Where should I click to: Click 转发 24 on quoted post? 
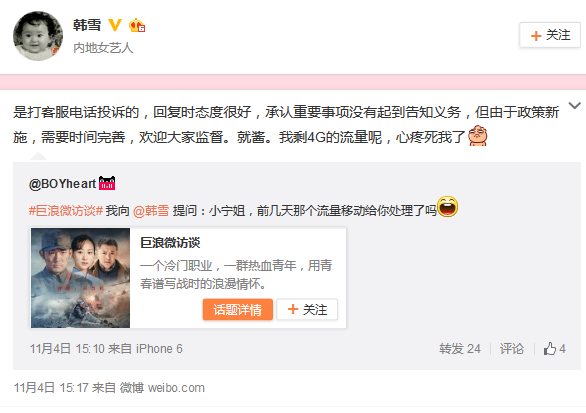[x=460, y=349]
